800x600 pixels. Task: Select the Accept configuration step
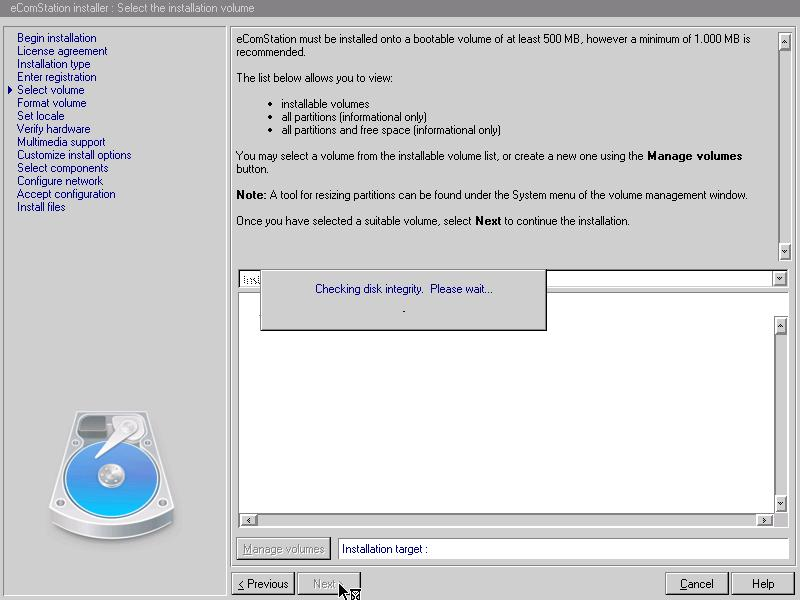pyautogui.click(x=66, y=194)
